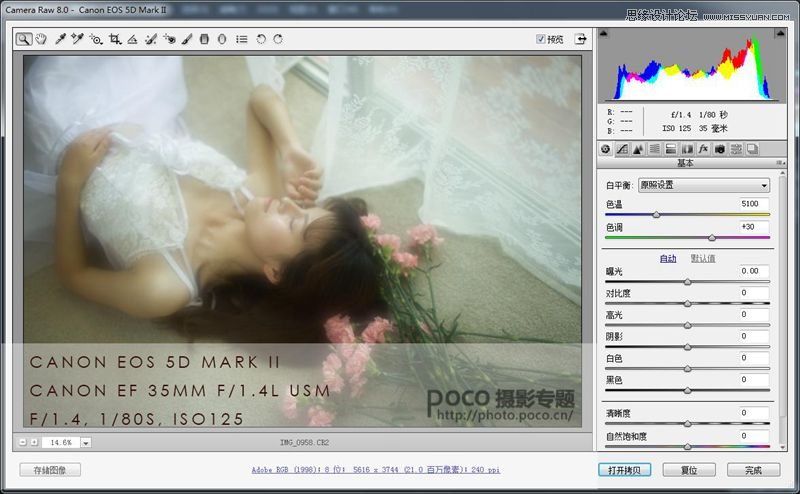The width and height of the screenshot is (800, 494).
Task: Click the 自然饱和度 vibrance value field
Action: pyautogui.click(x=754, y=436)
